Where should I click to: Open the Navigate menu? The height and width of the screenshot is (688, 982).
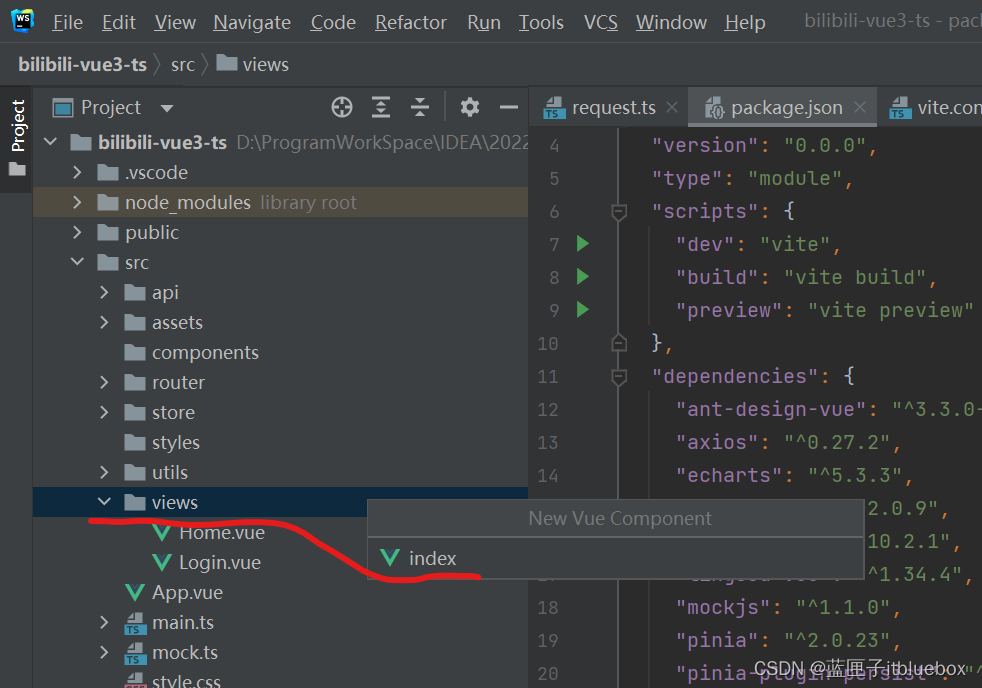(x=252, y=23)
